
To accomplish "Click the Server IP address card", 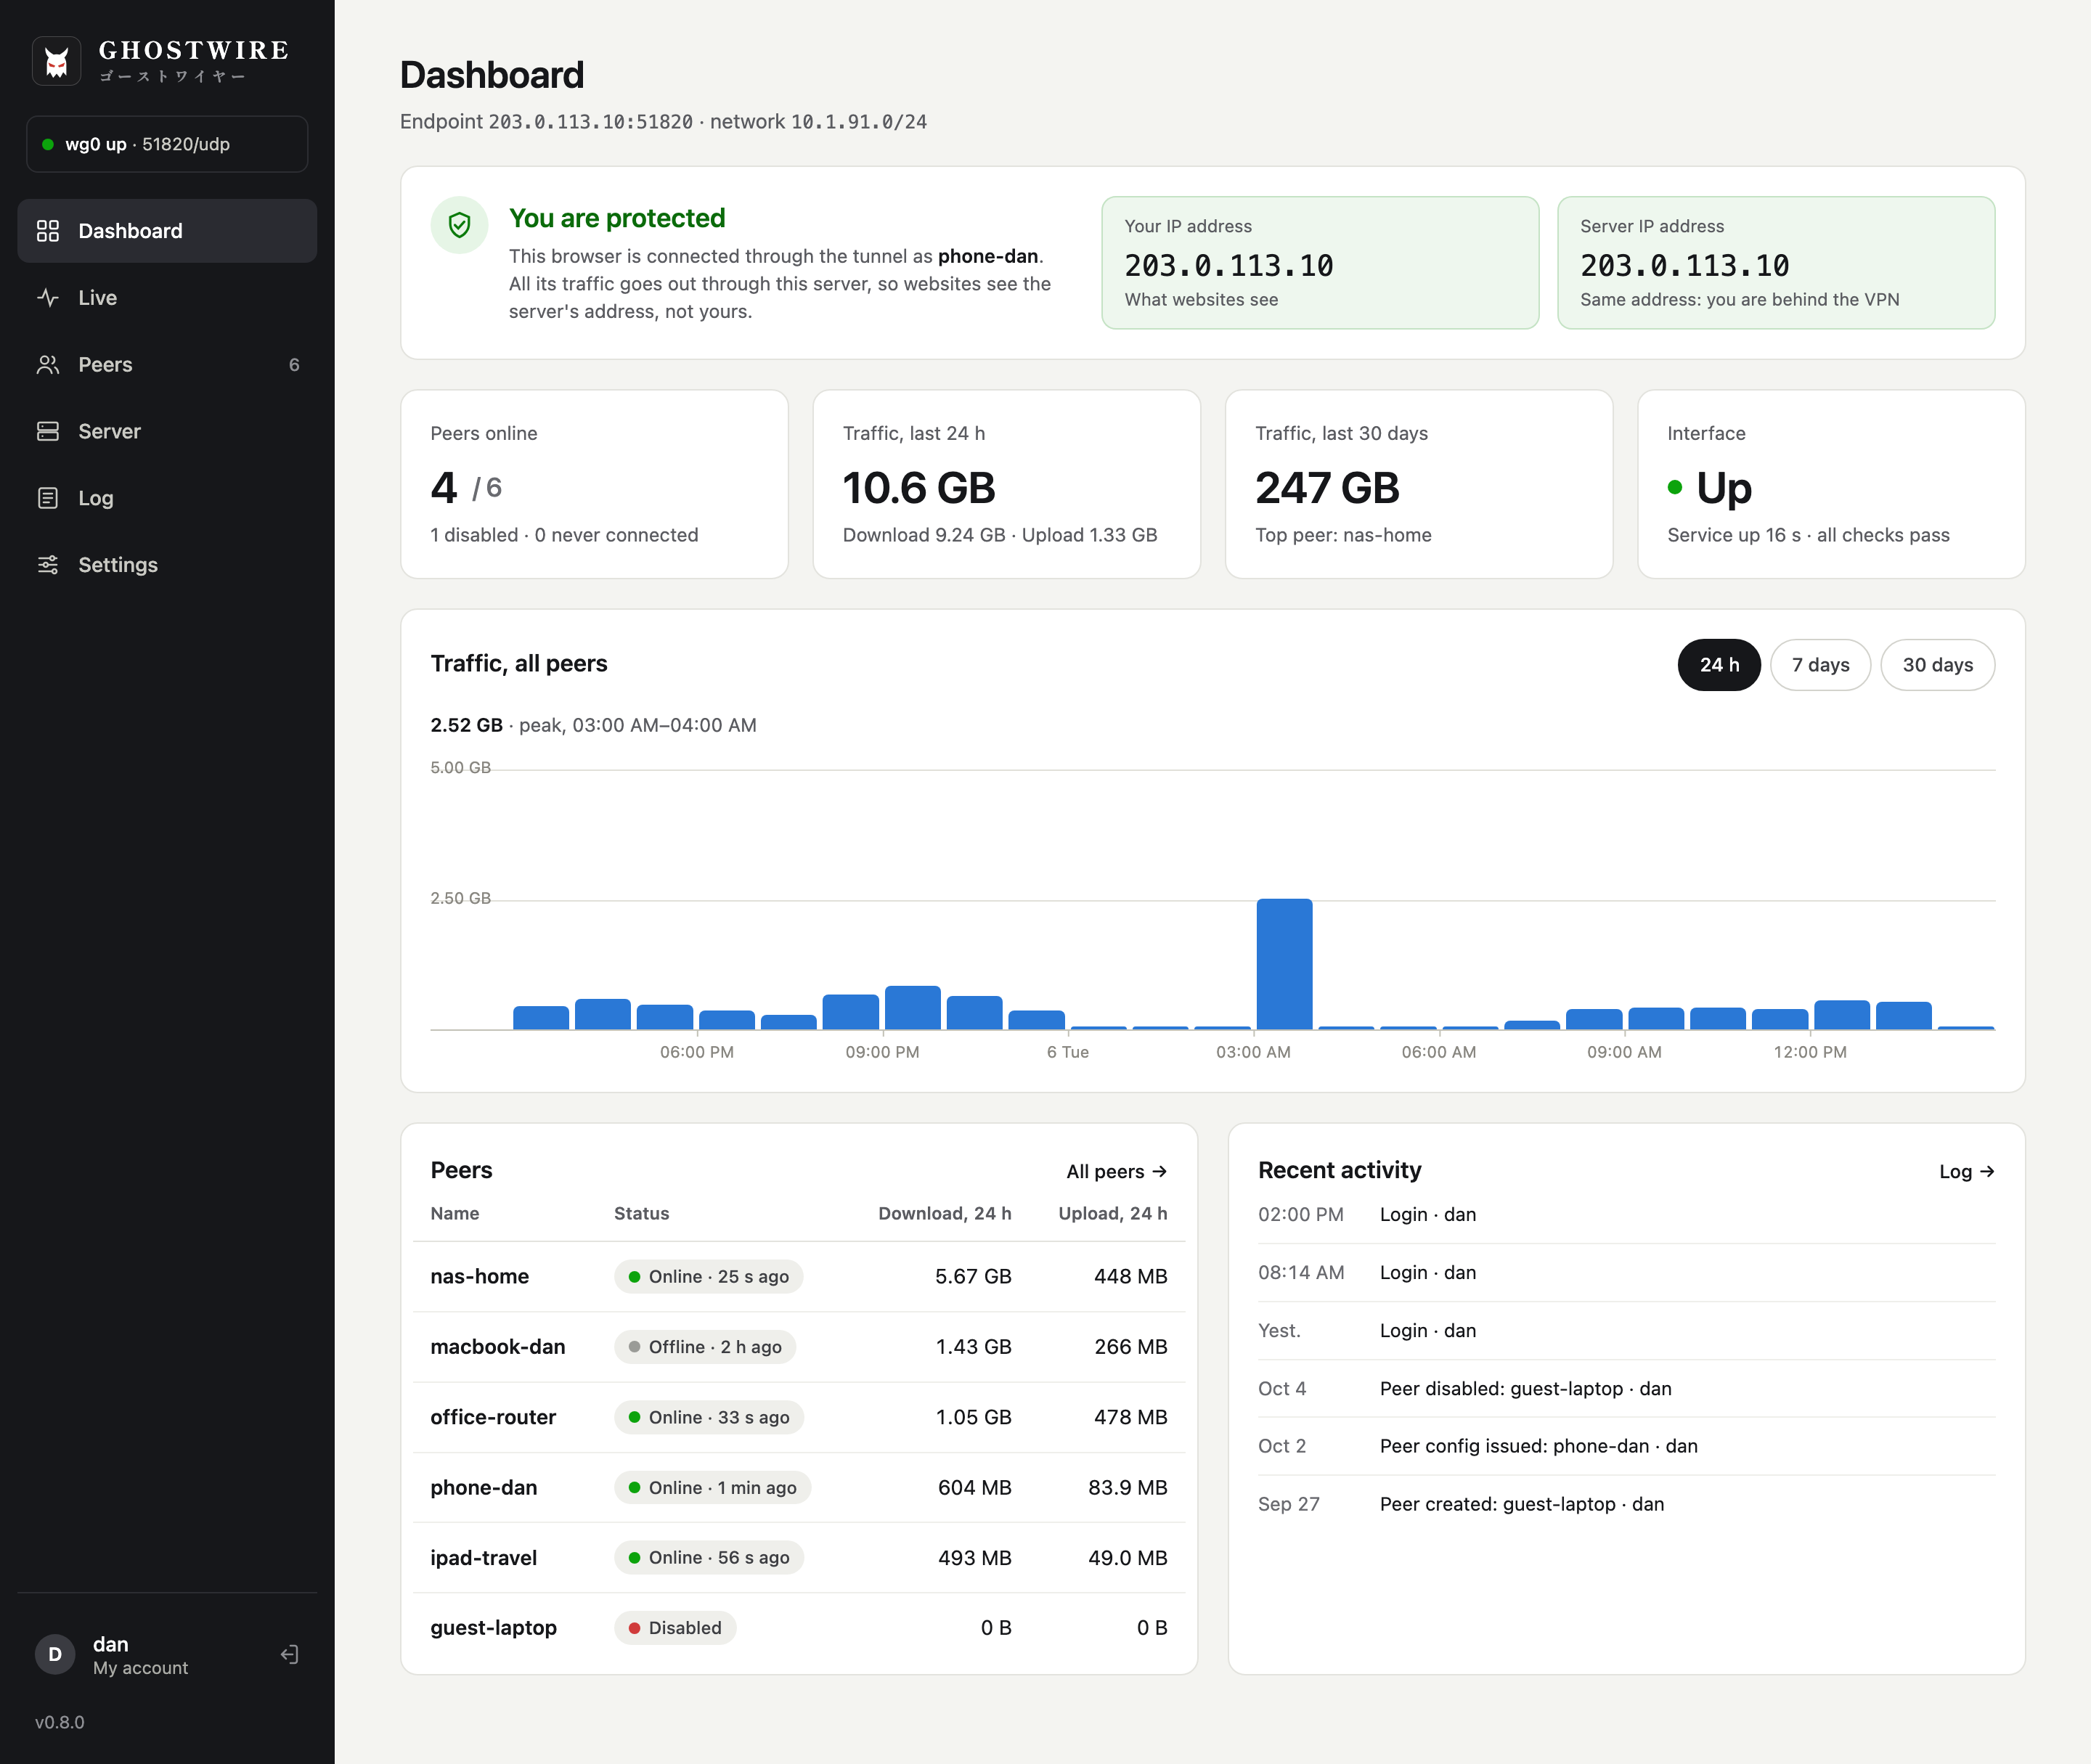I will point(1776,262).
